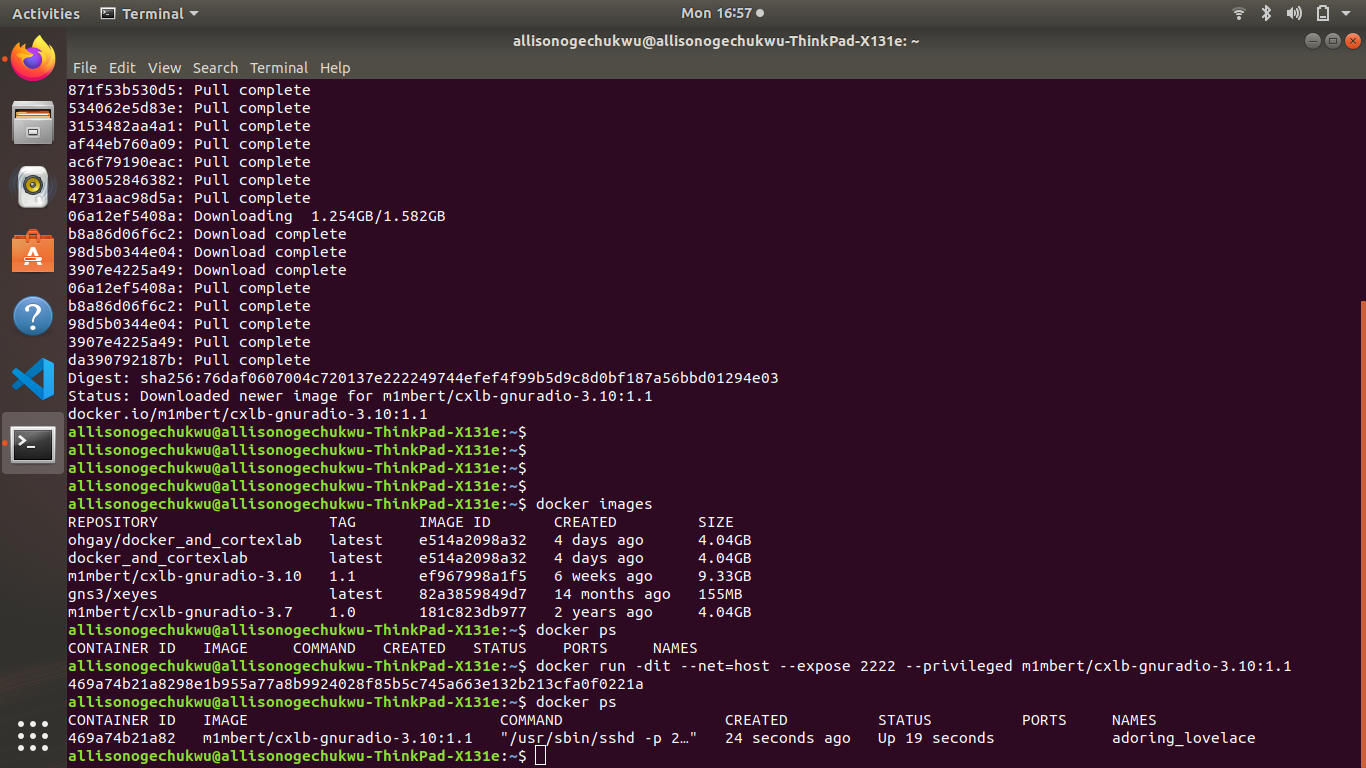Open Rhythmbox music player icon

point(33,186)
